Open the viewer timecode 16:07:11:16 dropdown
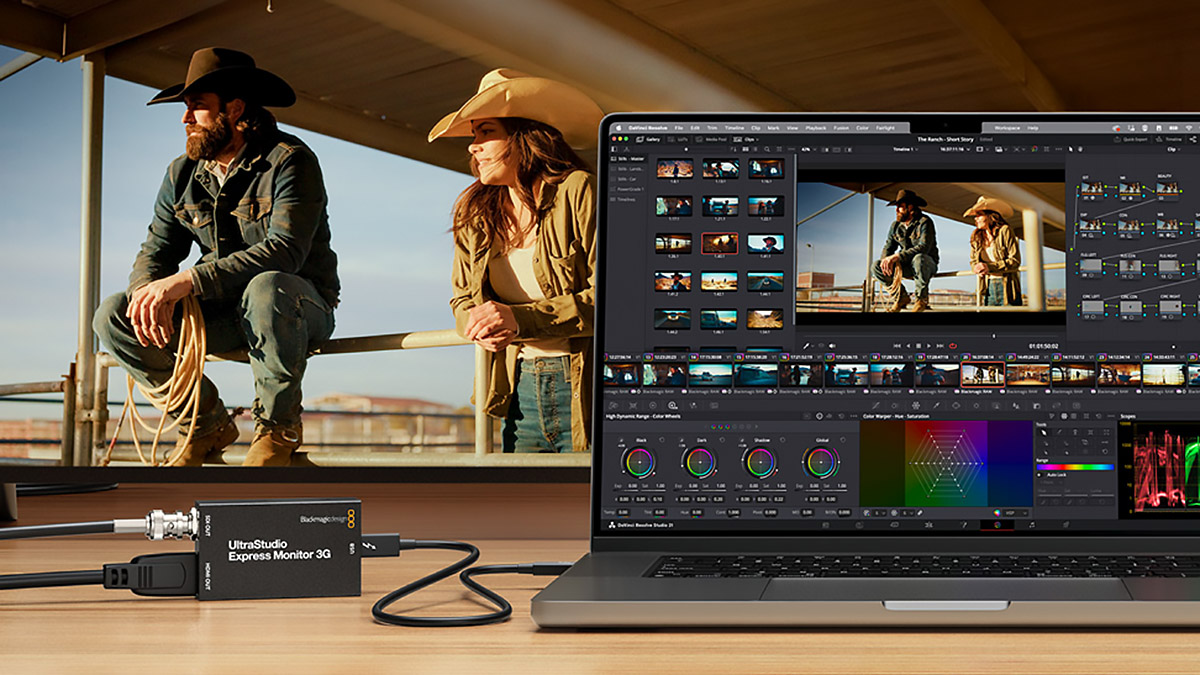This screenshot has height=675, width=1200. pyautogui.click(x=955, y=149)
